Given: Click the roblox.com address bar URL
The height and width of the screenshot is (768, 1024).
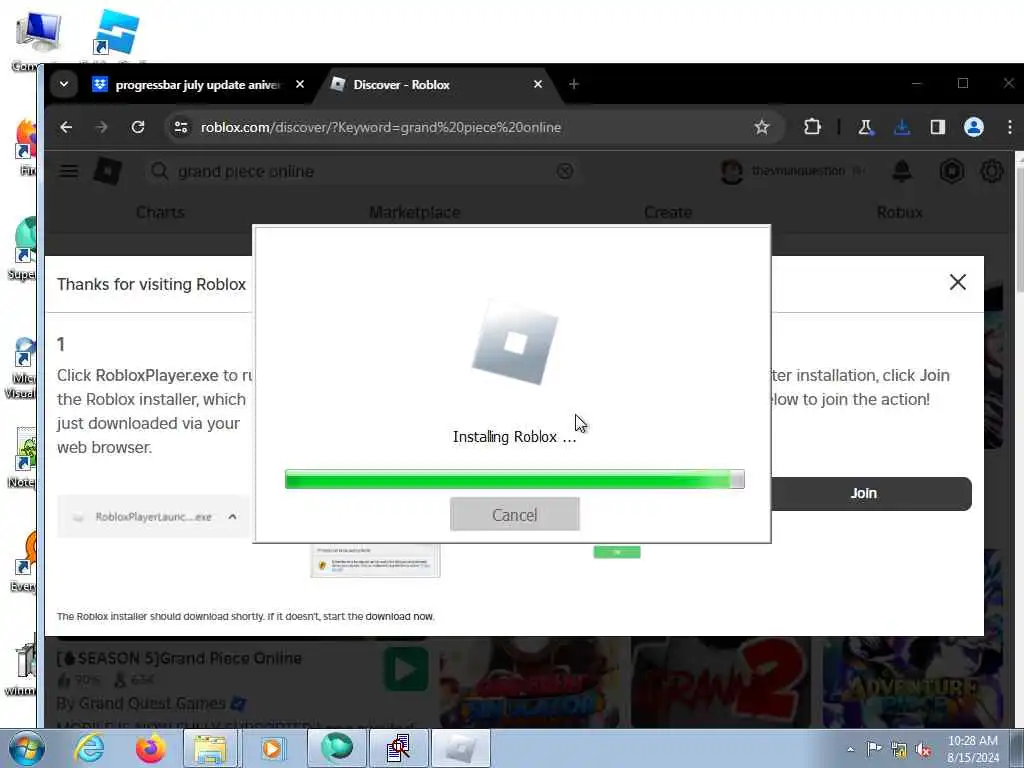Looking at the screenshot, I should (x=381, y=127).
